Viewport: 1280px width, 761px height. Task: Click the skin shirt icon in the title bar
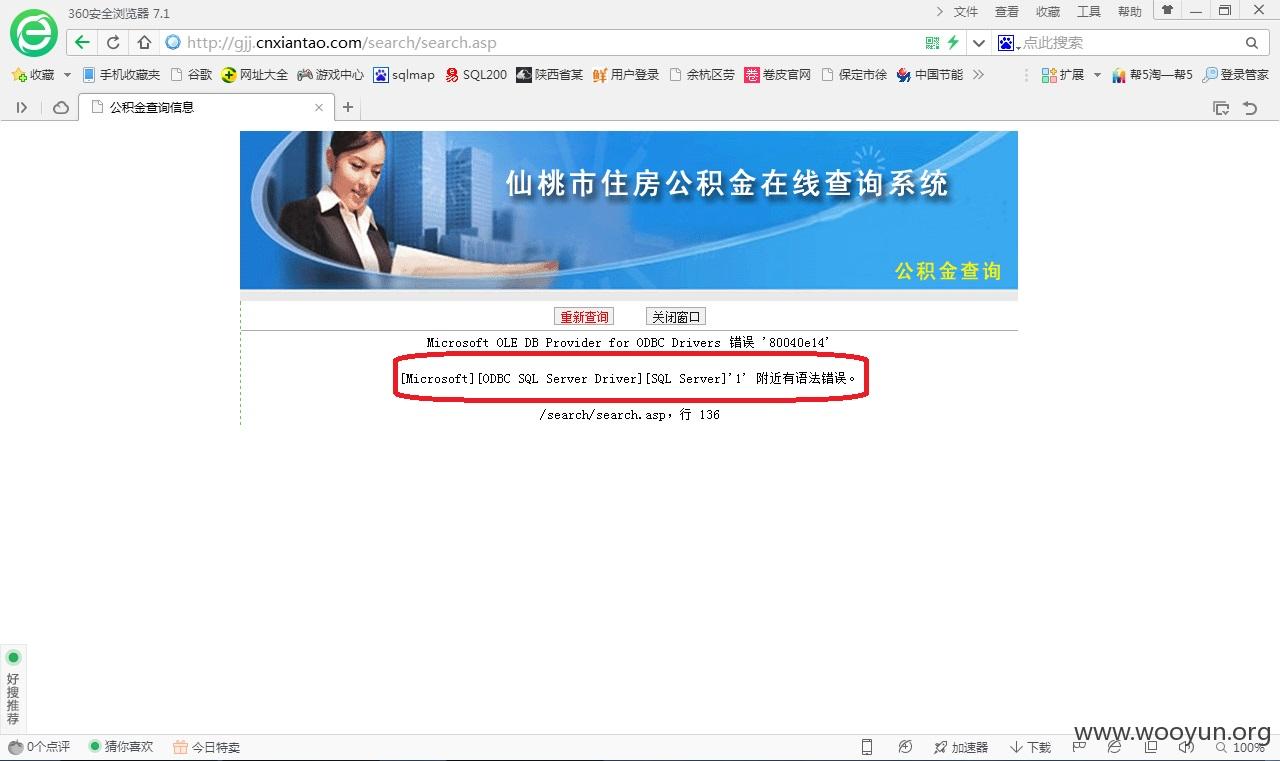pyautogui.click(x=1167, y=10)
